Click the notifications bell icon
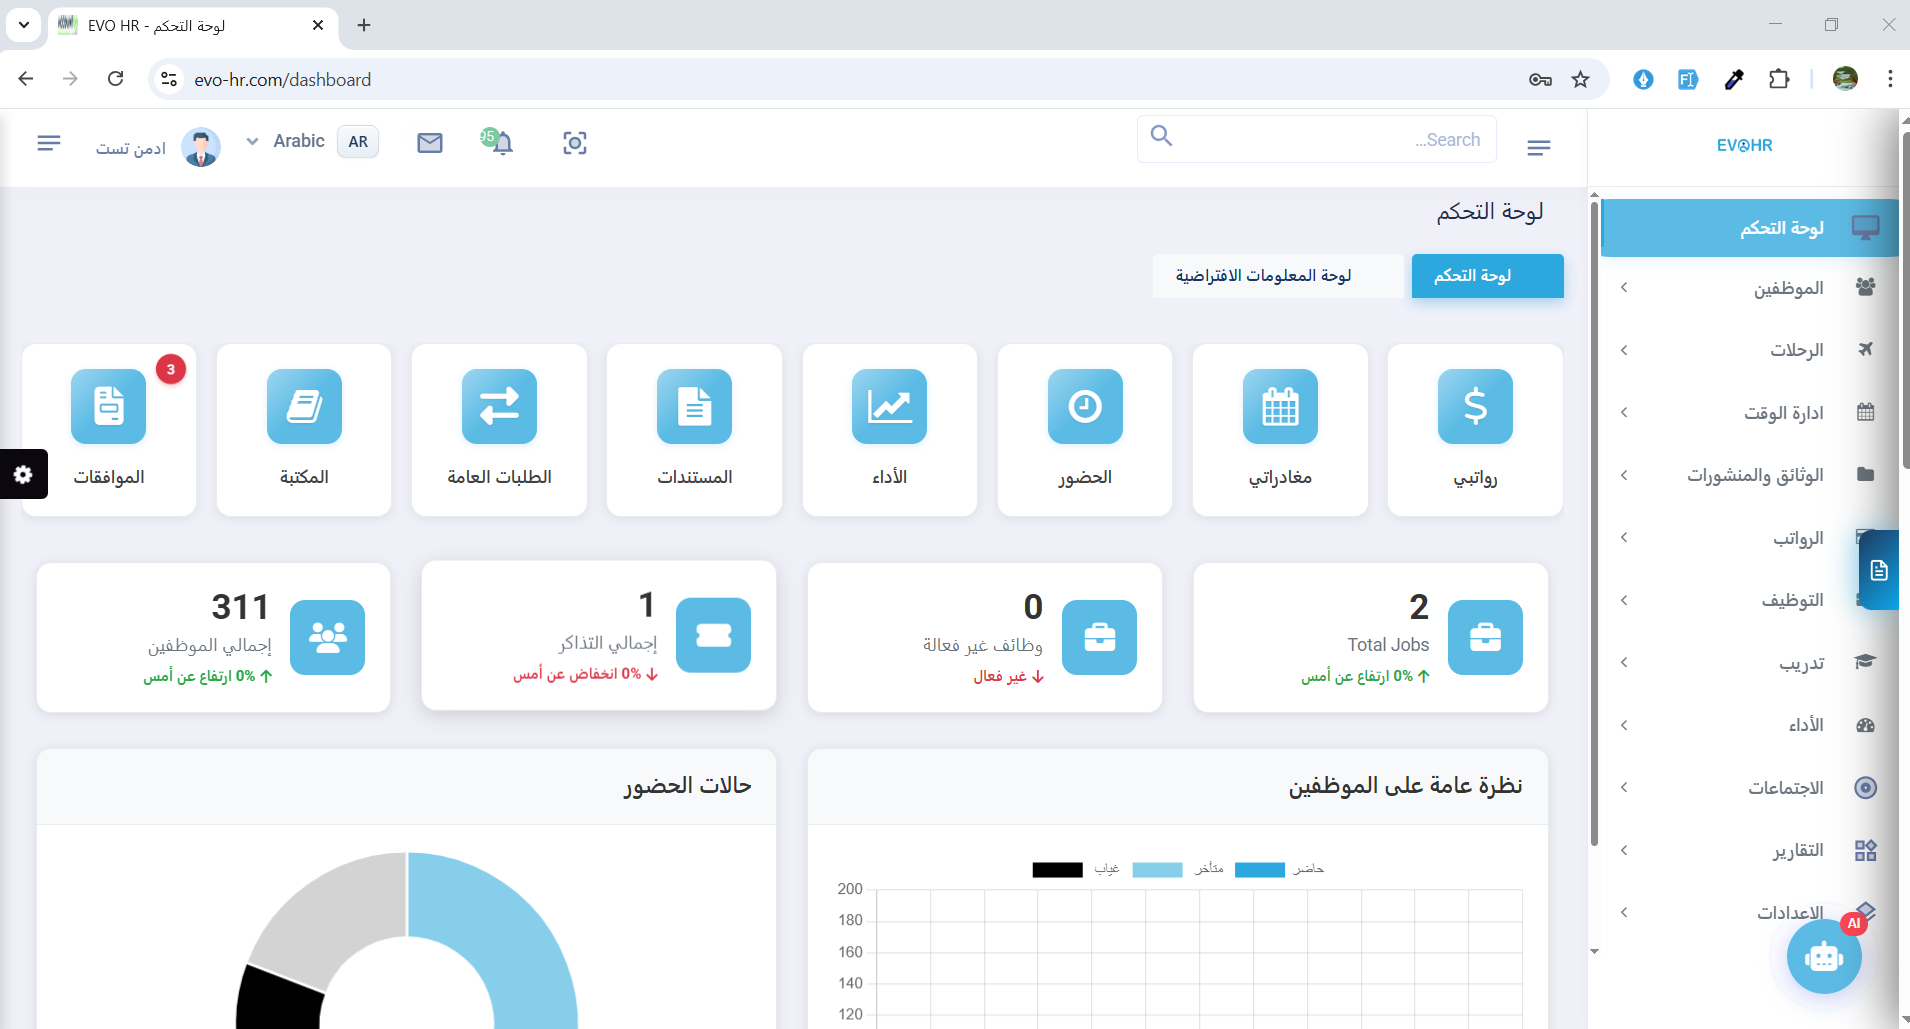This screenshot has width=1910, height=1029. [x=502, y=143]
